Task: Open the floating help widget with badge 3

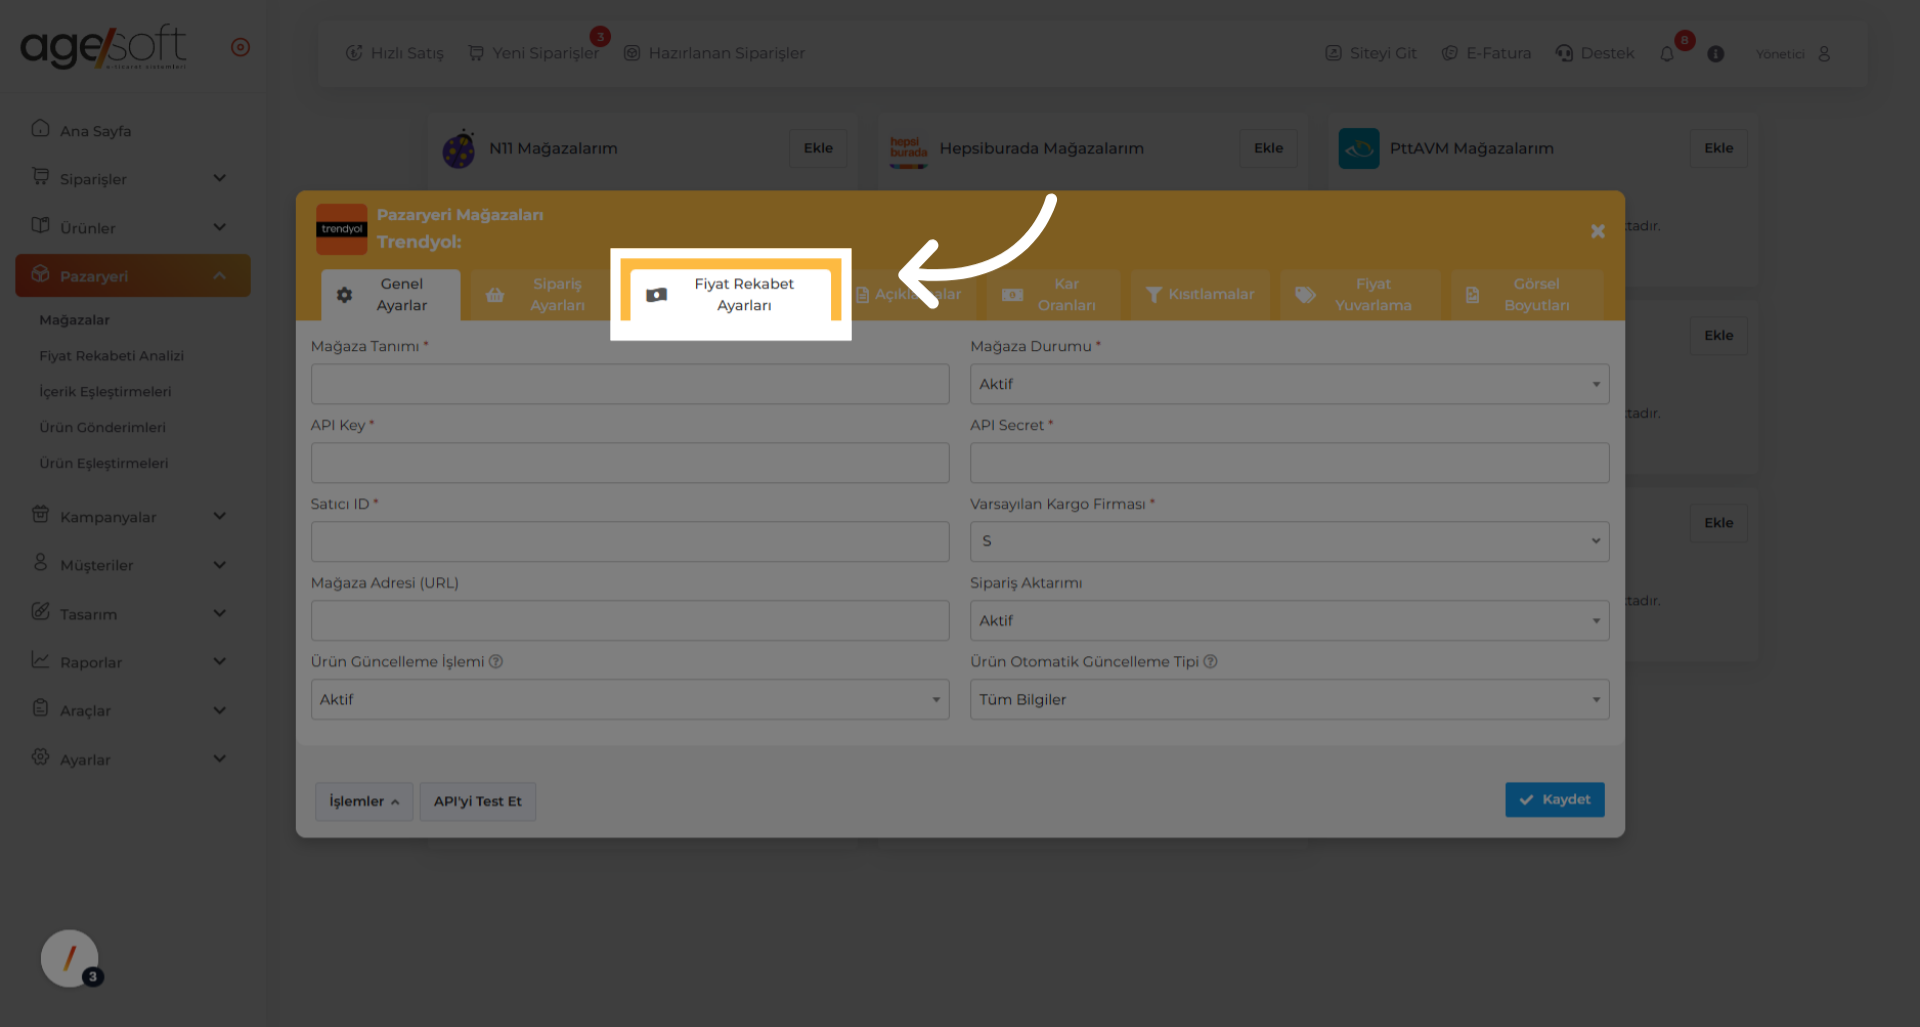Action: (x=70, y=959)
